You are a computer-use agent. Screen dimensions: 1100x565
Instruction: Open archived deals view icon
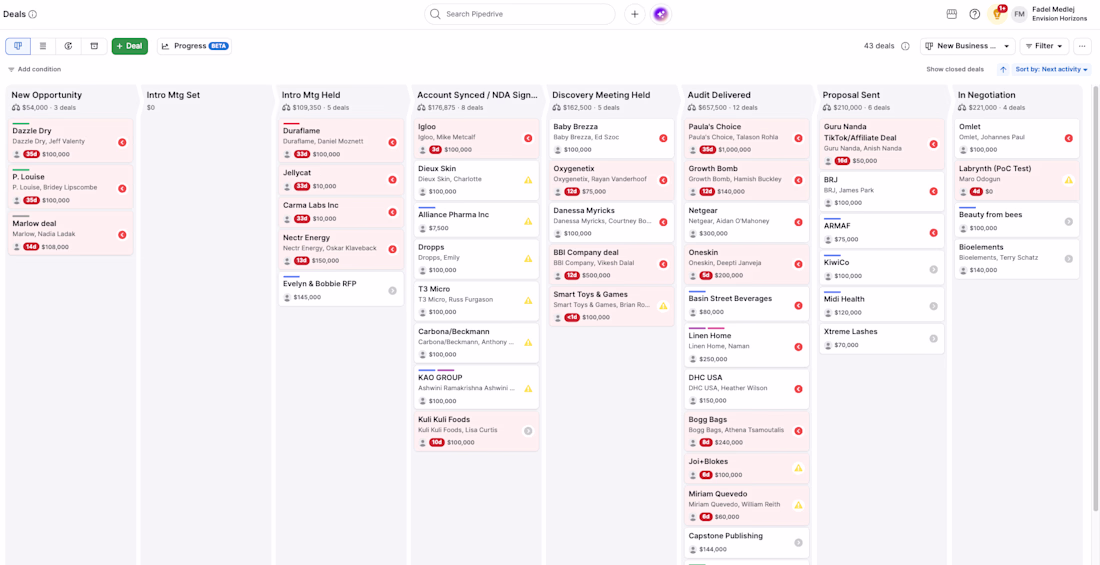coord(94,46)
